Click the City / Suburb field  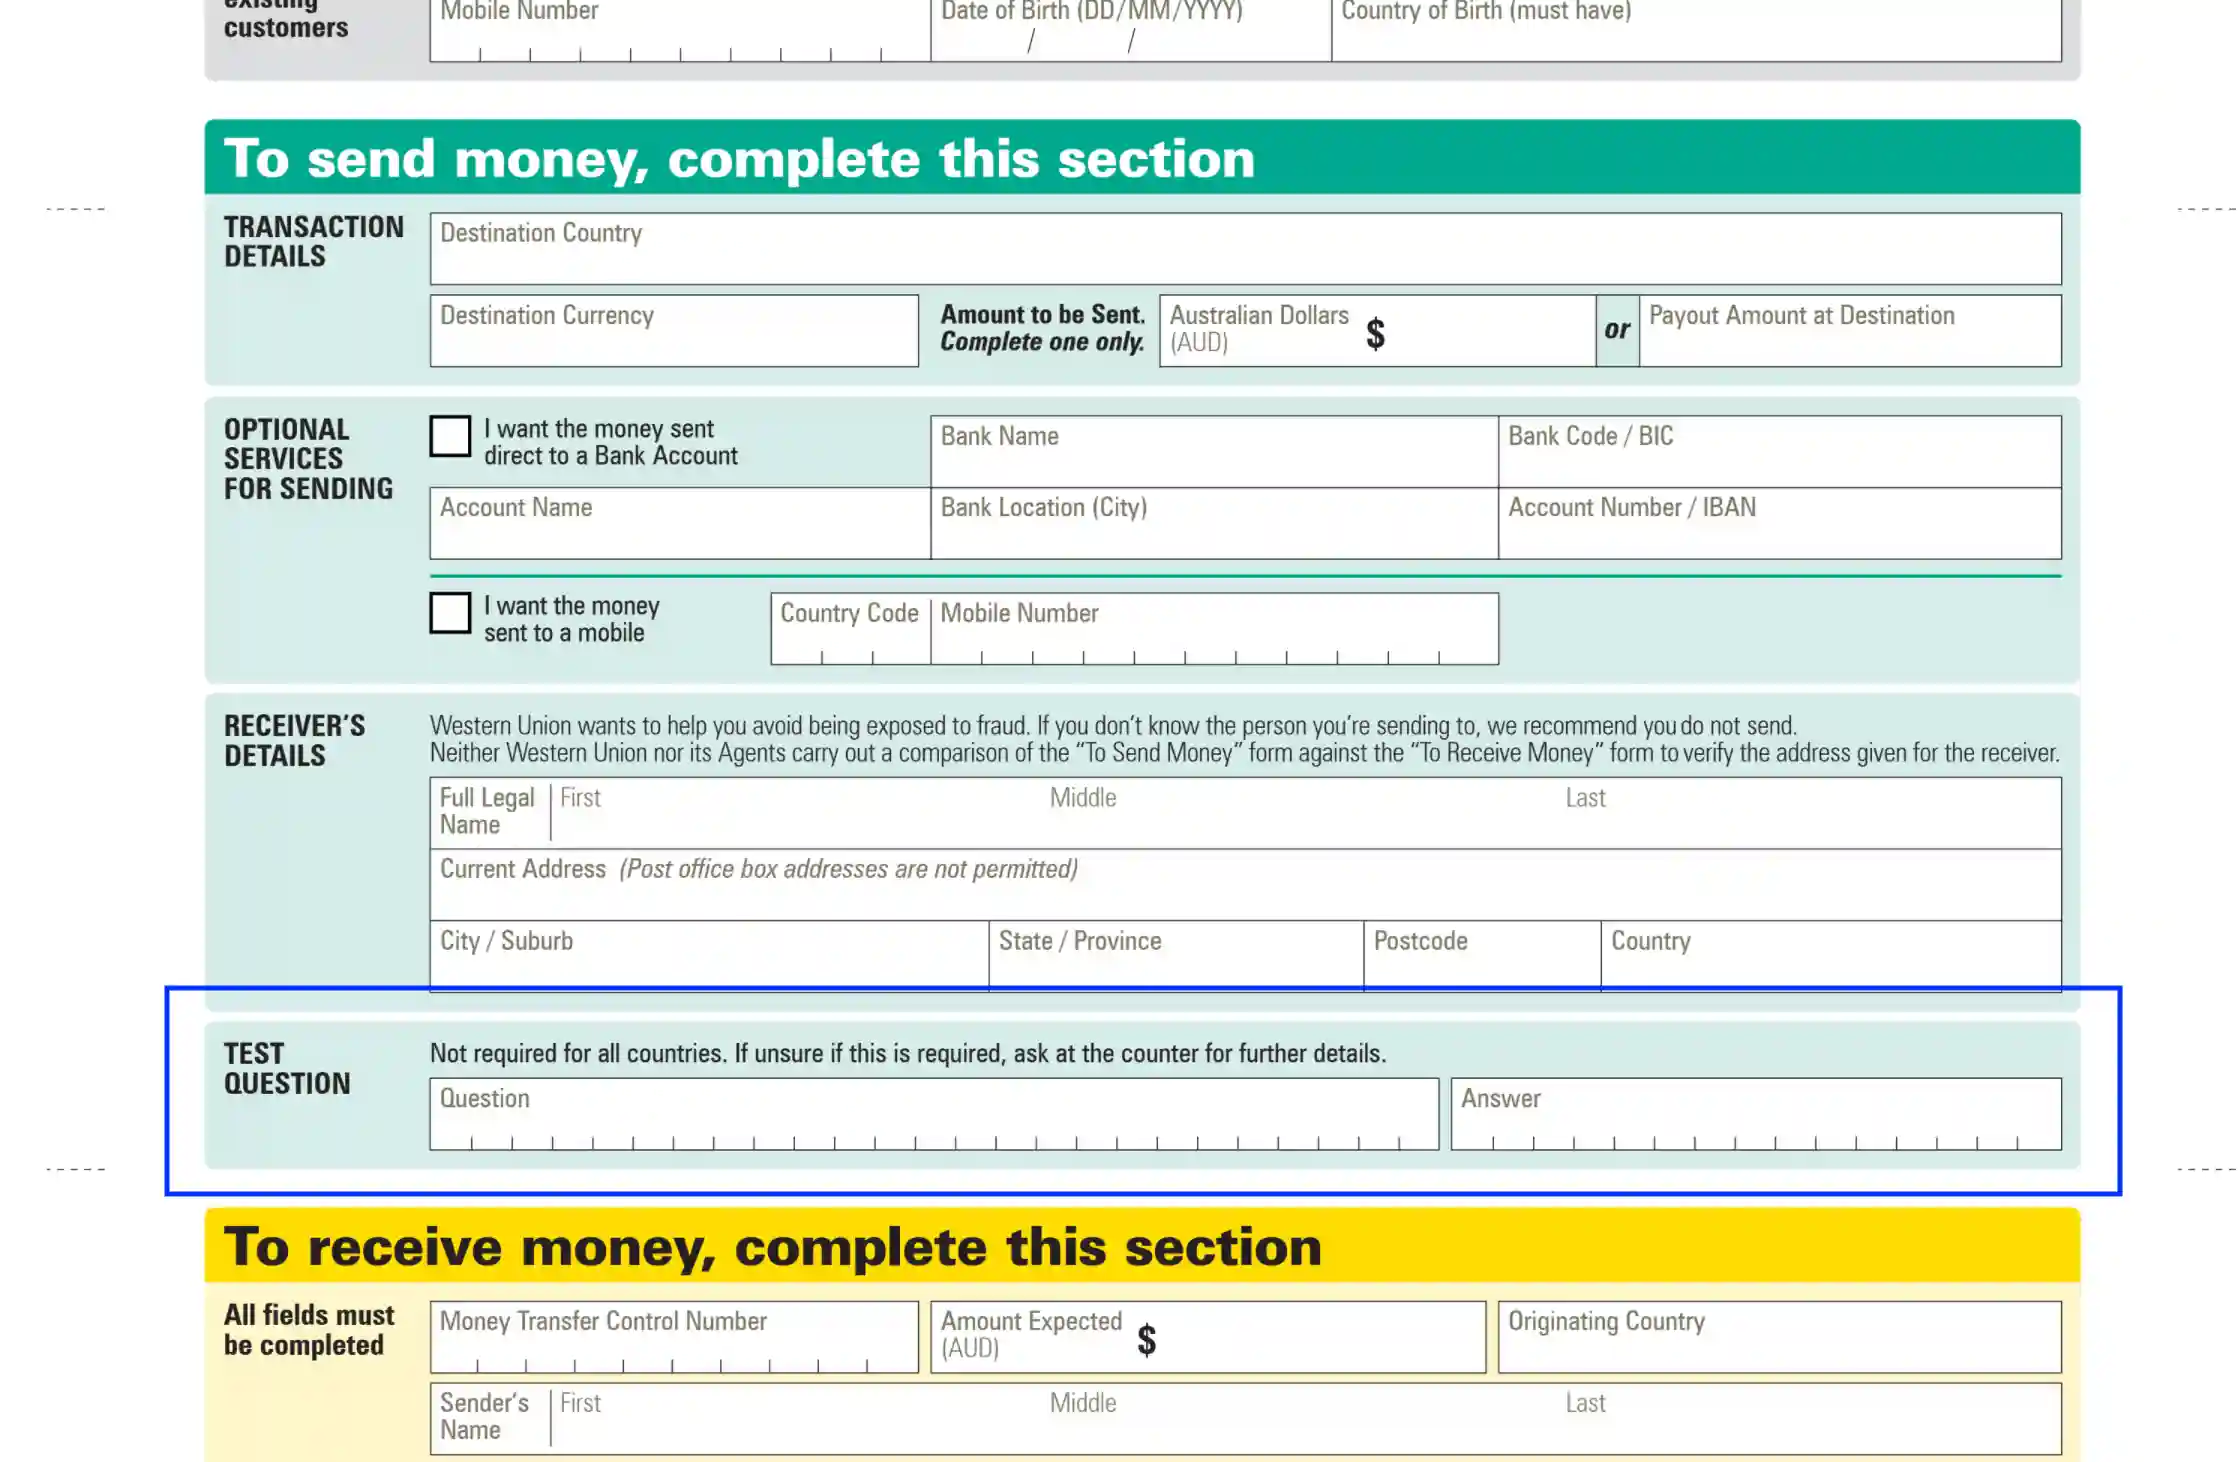[709, 957]
